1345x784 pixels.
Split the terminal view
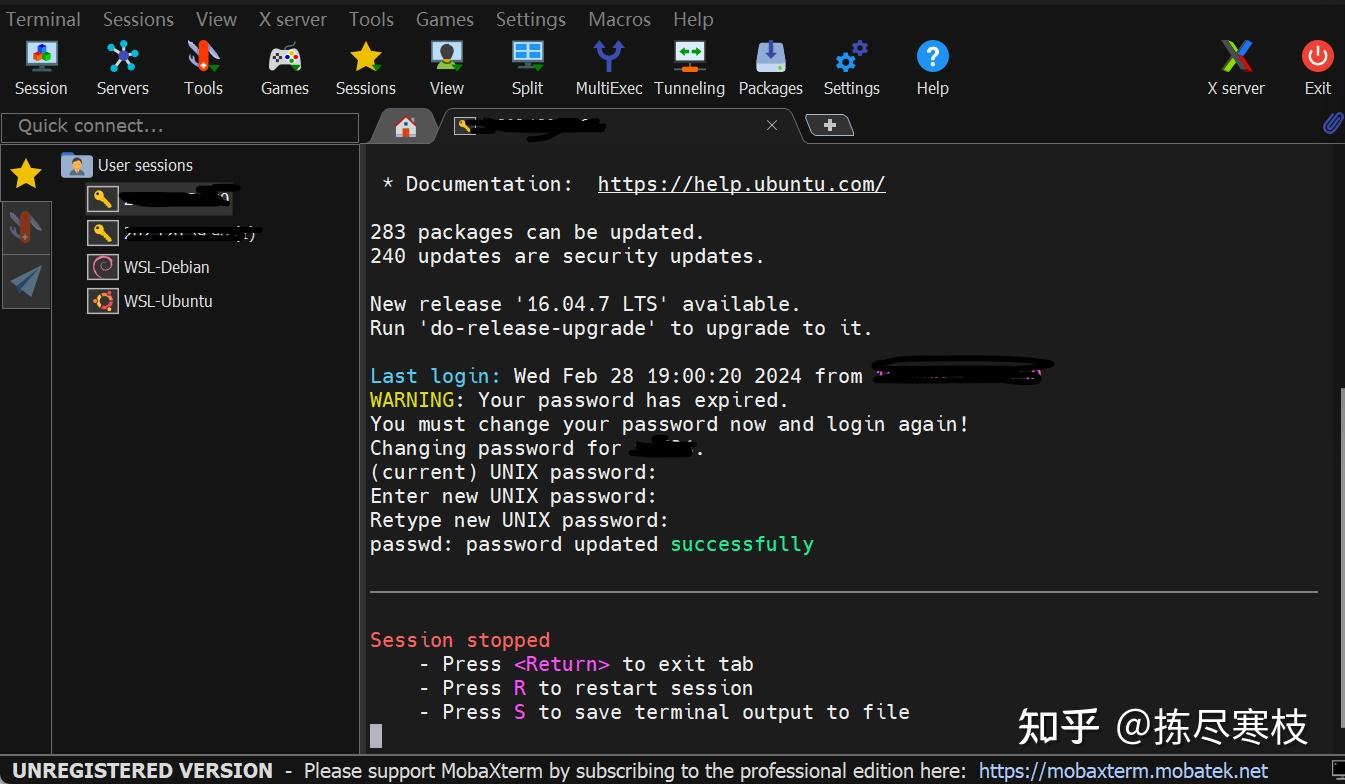click(527, 60)
